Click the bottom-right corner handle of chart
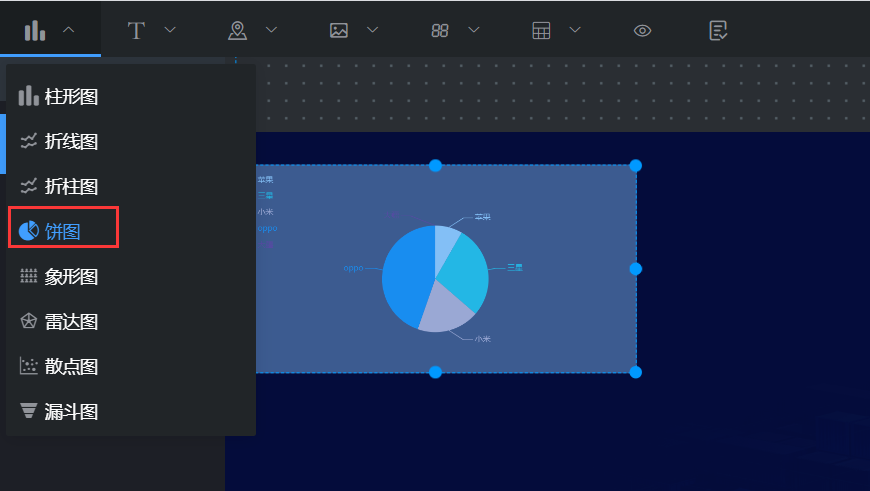Screen dimensions: 870x491 point(636,372)
